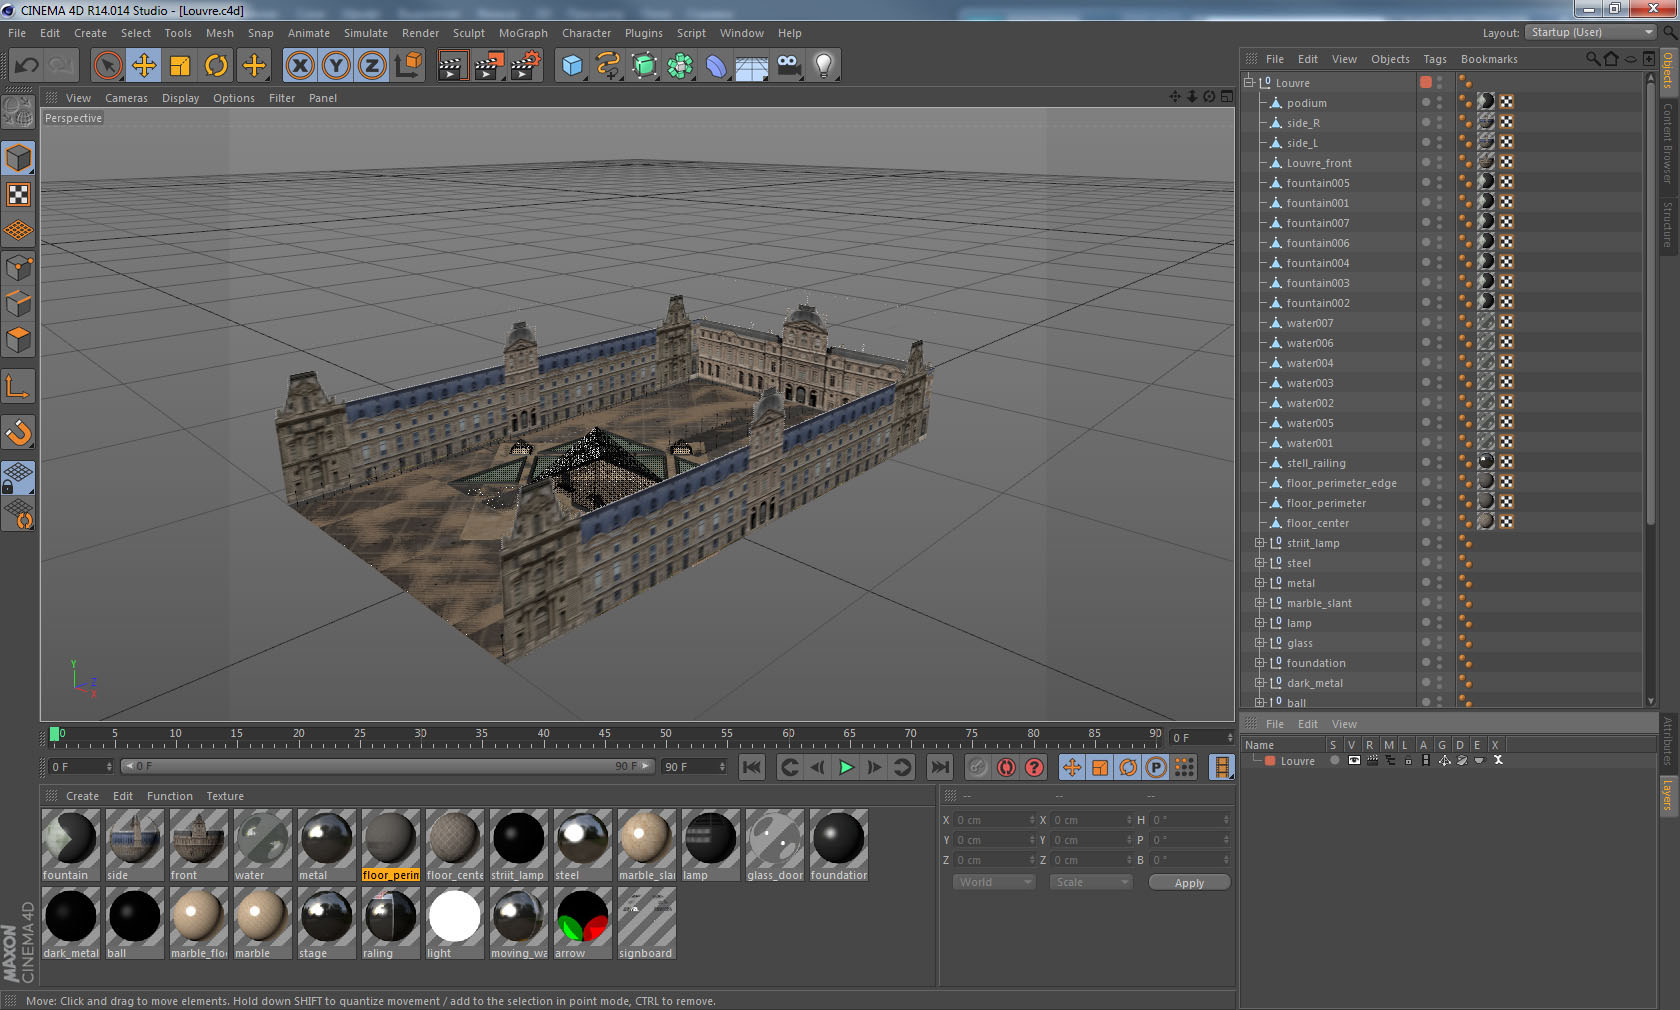Toggle Y axis lock
The image size is (1680, 1010).
tap(336, 66)
